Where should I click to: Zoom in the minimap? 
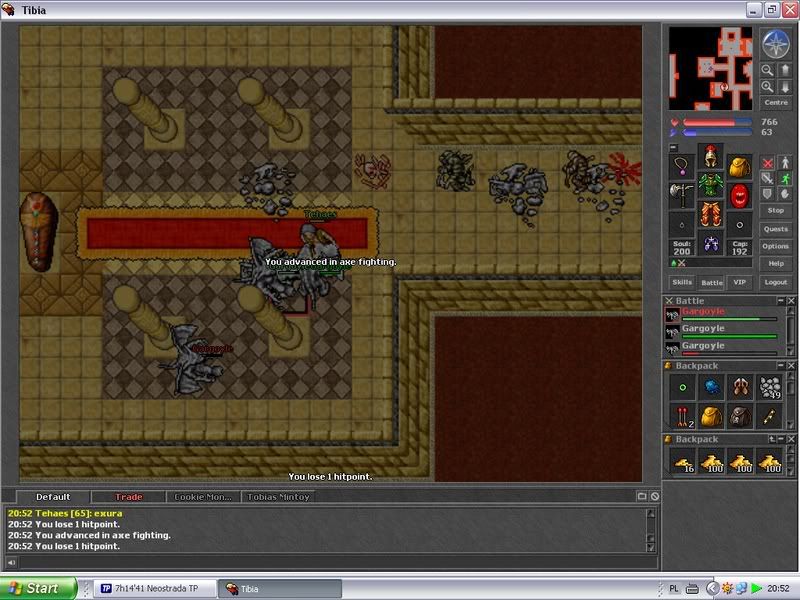767,87
